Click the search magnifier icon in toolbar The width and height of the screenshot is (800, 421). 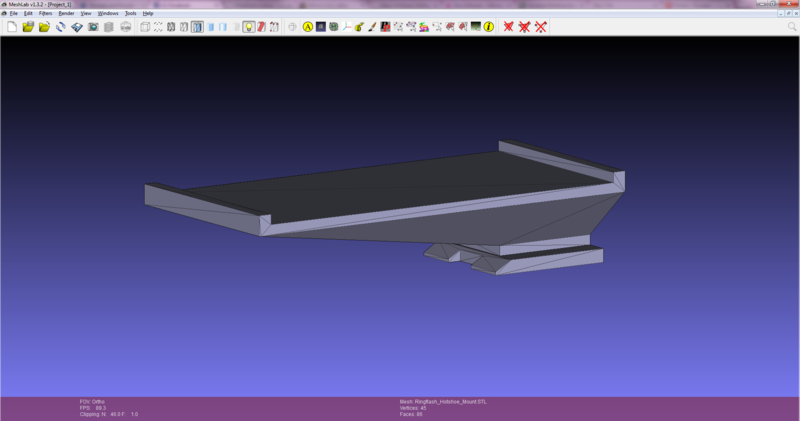tap(792, 27)
